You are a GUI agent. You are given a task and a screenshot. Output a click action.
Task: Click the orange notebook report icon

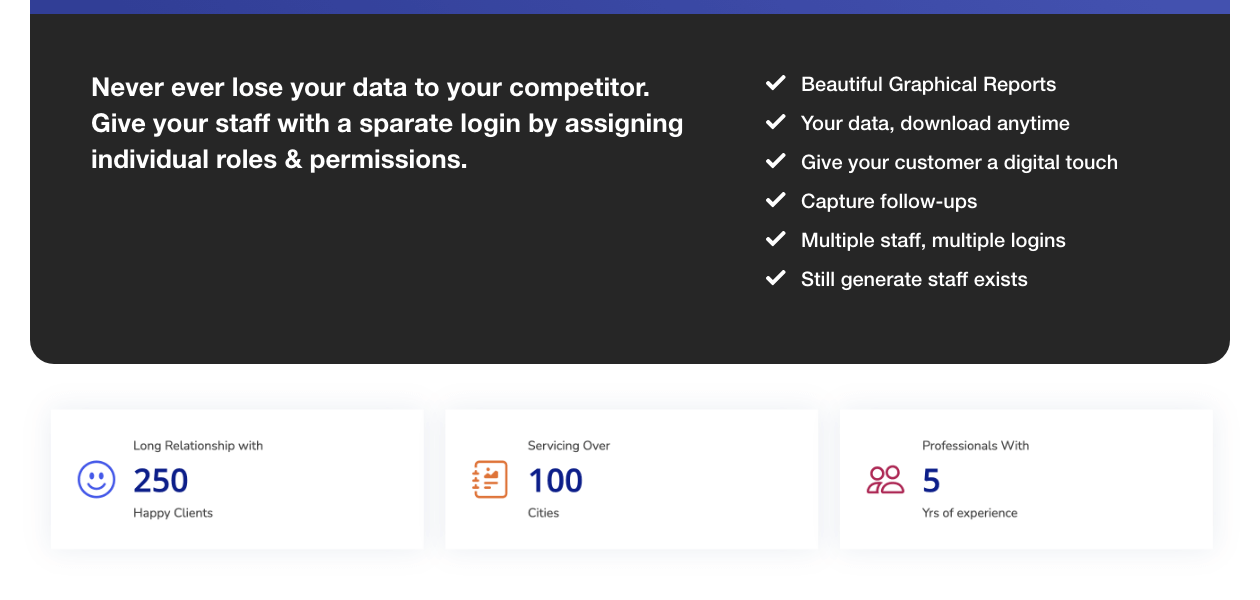490,479
